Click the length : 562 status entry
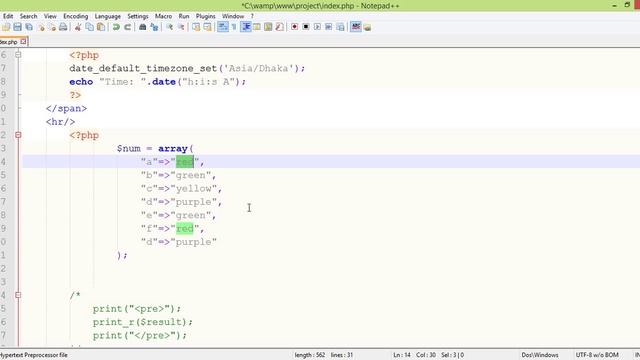The width and height of the screenshot is (640, 360). coord(310,355)
